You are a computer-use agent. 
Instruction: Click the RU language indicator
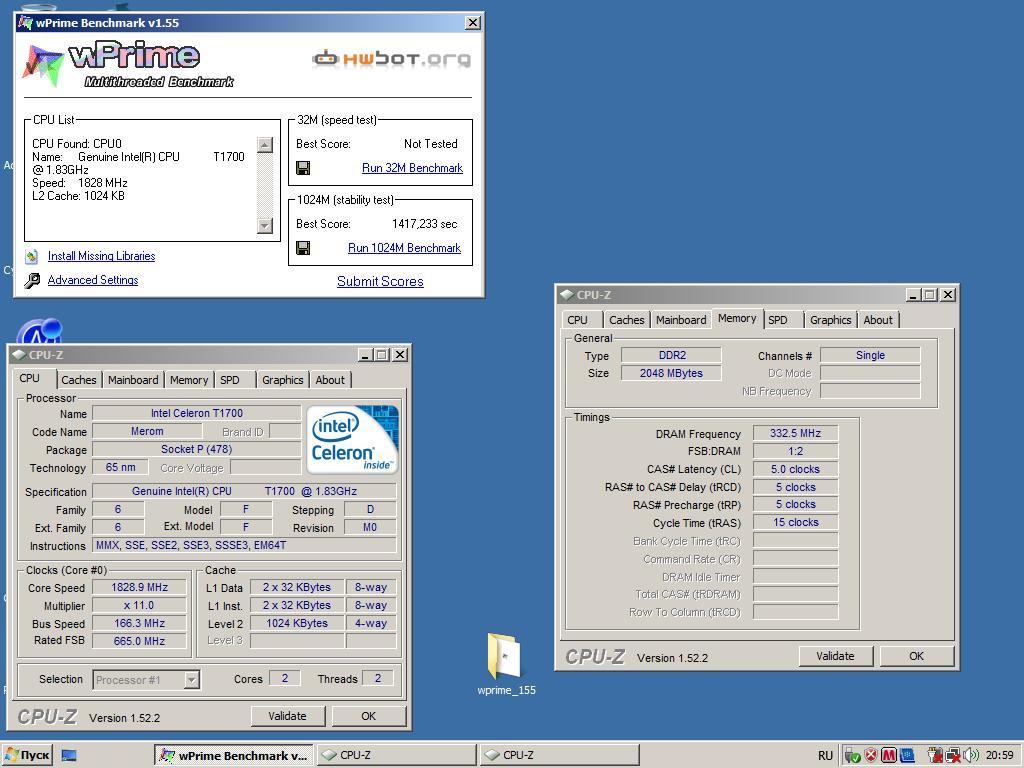(x=825, y=756)
